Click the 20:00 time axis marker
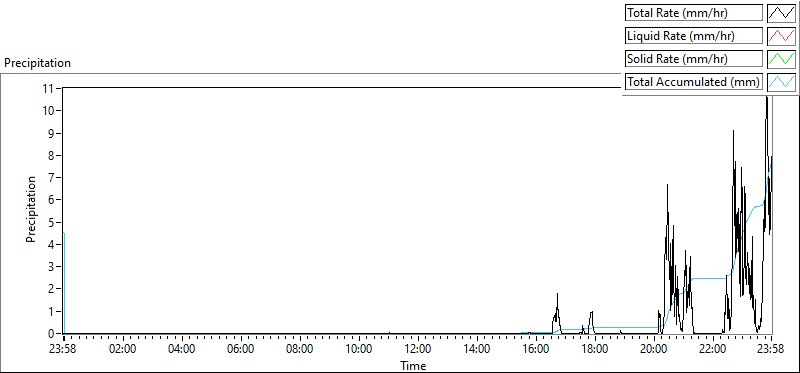The image size is (800, 373). [654, 350]
